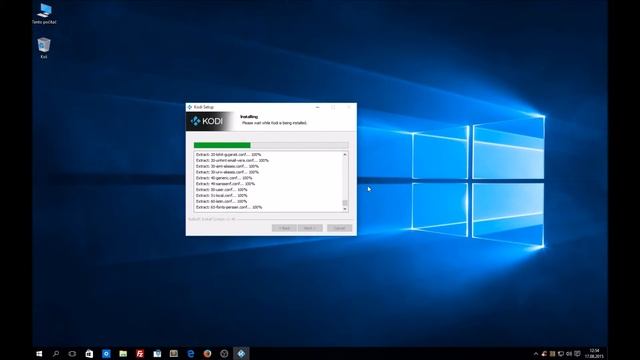The width and height of the screenshot is (640, 360).
Task: Select the Koš recycle bin desktop icon
Action: 44,48
